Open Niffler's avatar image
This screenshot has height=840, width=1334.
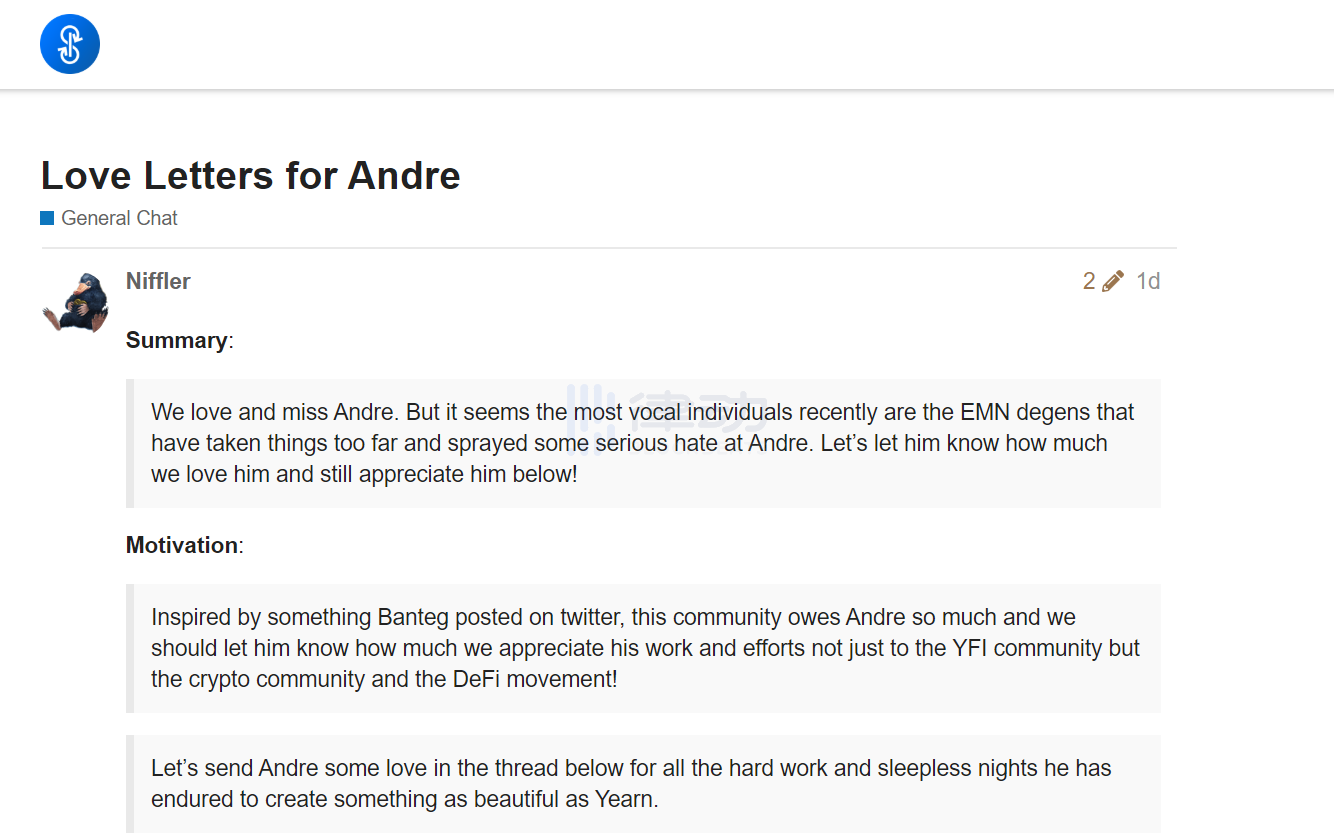click(x=76, y=302)
